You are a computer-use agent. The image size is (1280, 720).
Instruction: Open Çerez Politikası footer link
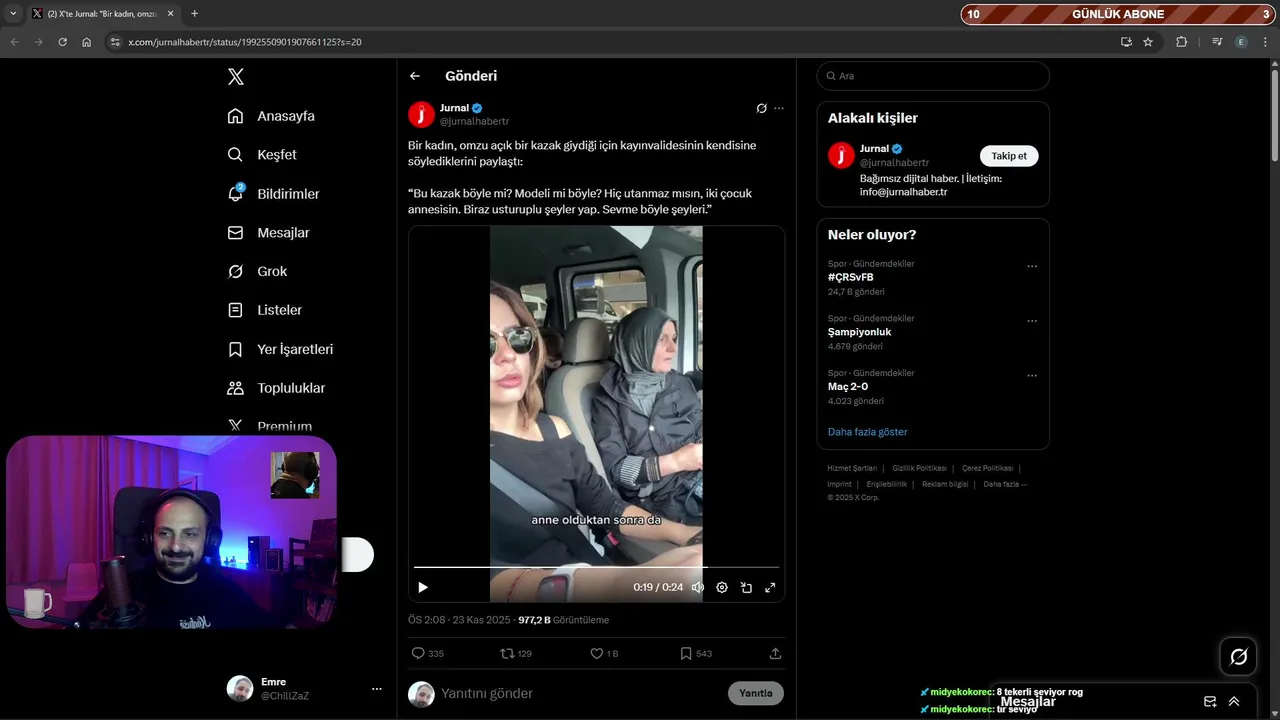pos(987,468)
